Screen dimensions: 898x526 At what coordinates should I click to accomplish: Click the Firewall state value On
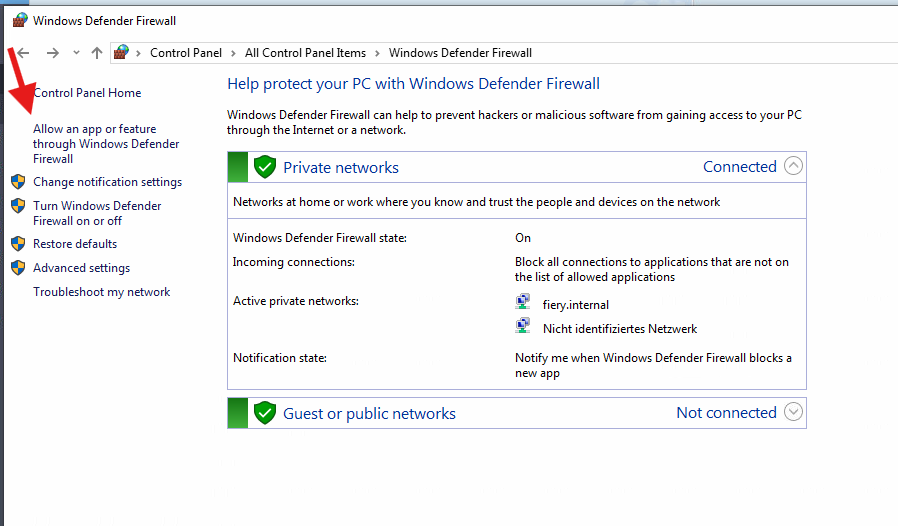[x=523, y=238]
